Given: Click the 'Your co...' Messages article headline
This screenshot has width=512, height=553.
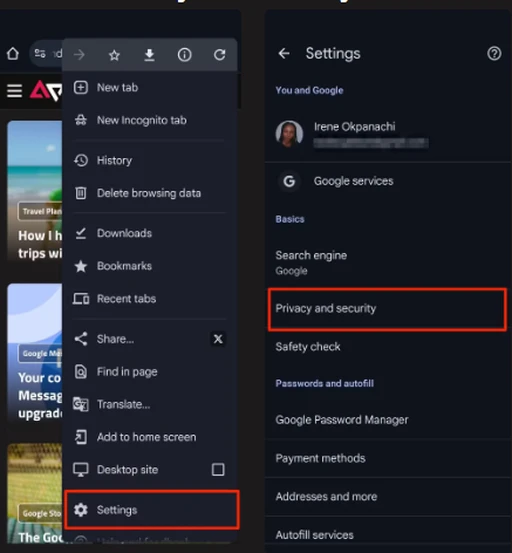Looking at the screenshot, I should (40, 395).
